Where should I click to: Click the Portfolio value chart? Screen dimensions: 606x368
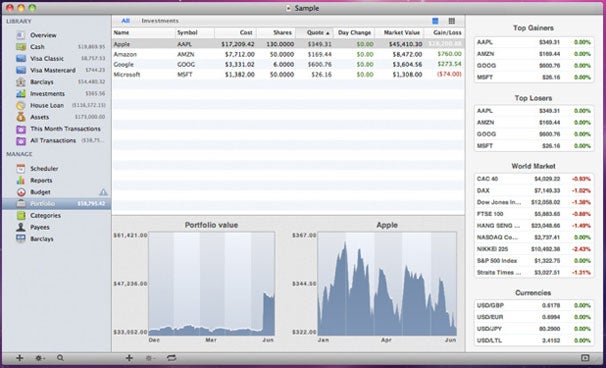coord(211,284)
